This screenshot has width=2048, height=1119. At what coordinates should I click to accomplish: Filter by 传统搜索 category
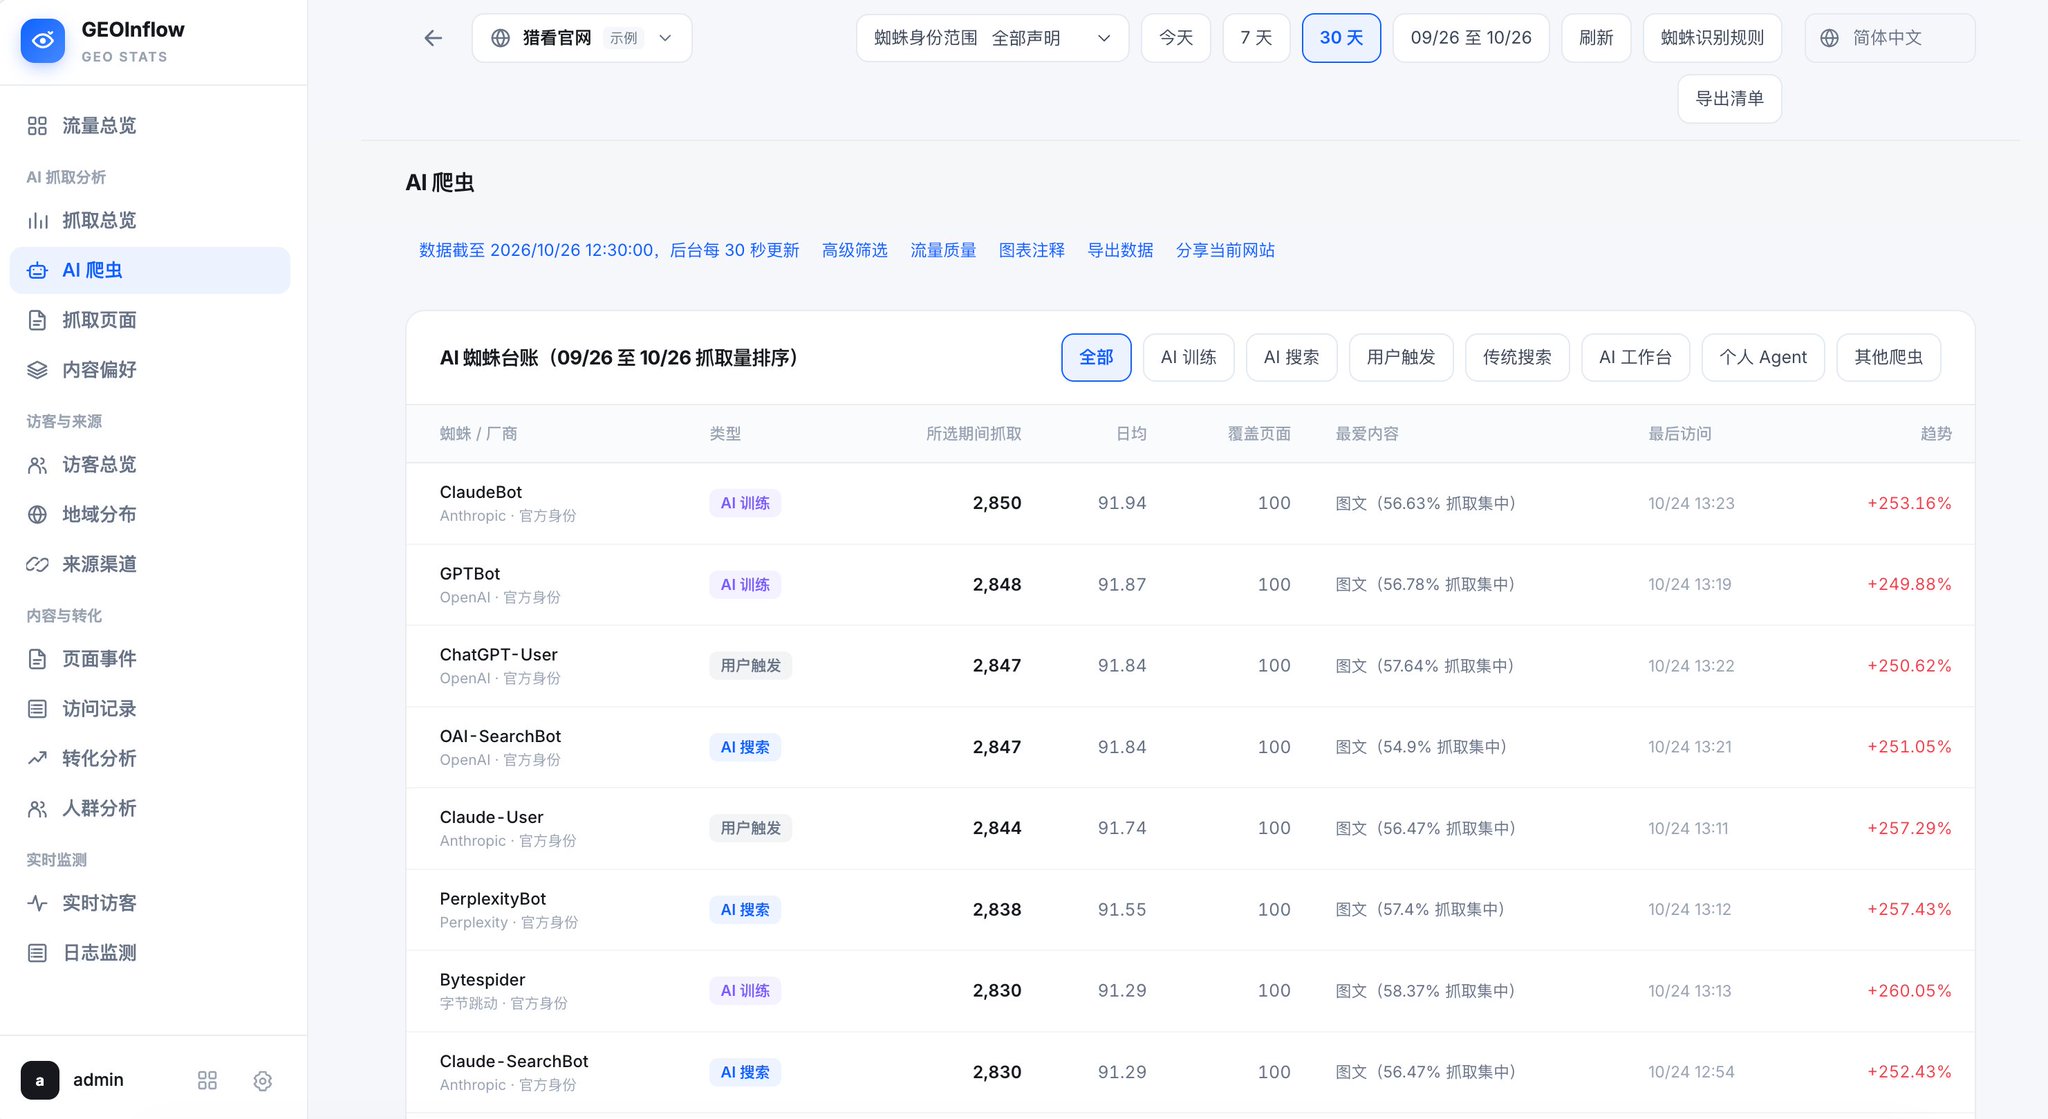pyautogui.click(x=1517, y=357)
